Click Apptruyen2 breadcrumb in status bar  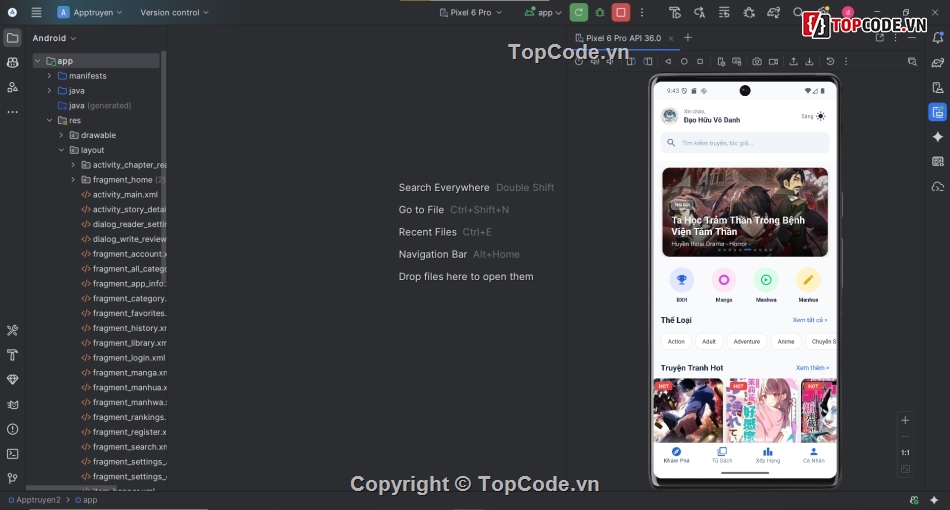(38, 500)
